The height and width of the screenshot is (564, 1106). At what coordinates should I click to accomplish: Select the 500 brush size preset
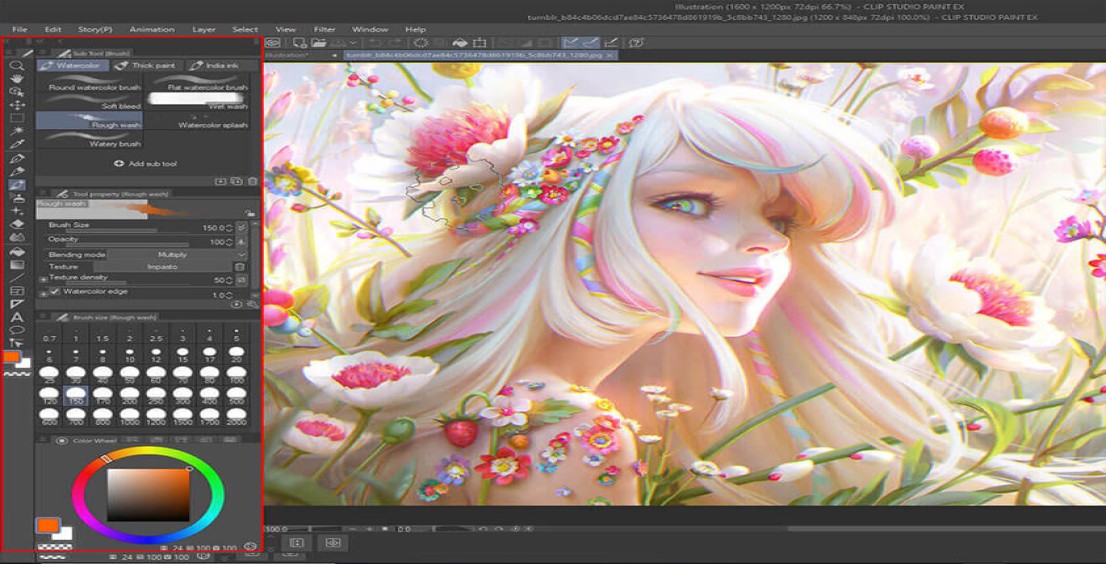pyautogui.click(x=237, y=396)
